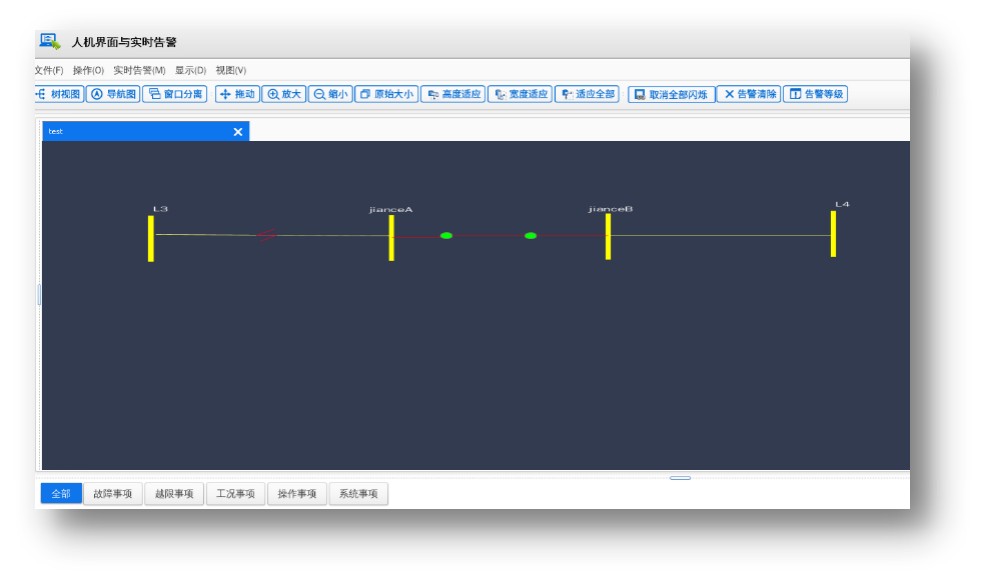Open the 显示(D) menu

coord(190,70)
